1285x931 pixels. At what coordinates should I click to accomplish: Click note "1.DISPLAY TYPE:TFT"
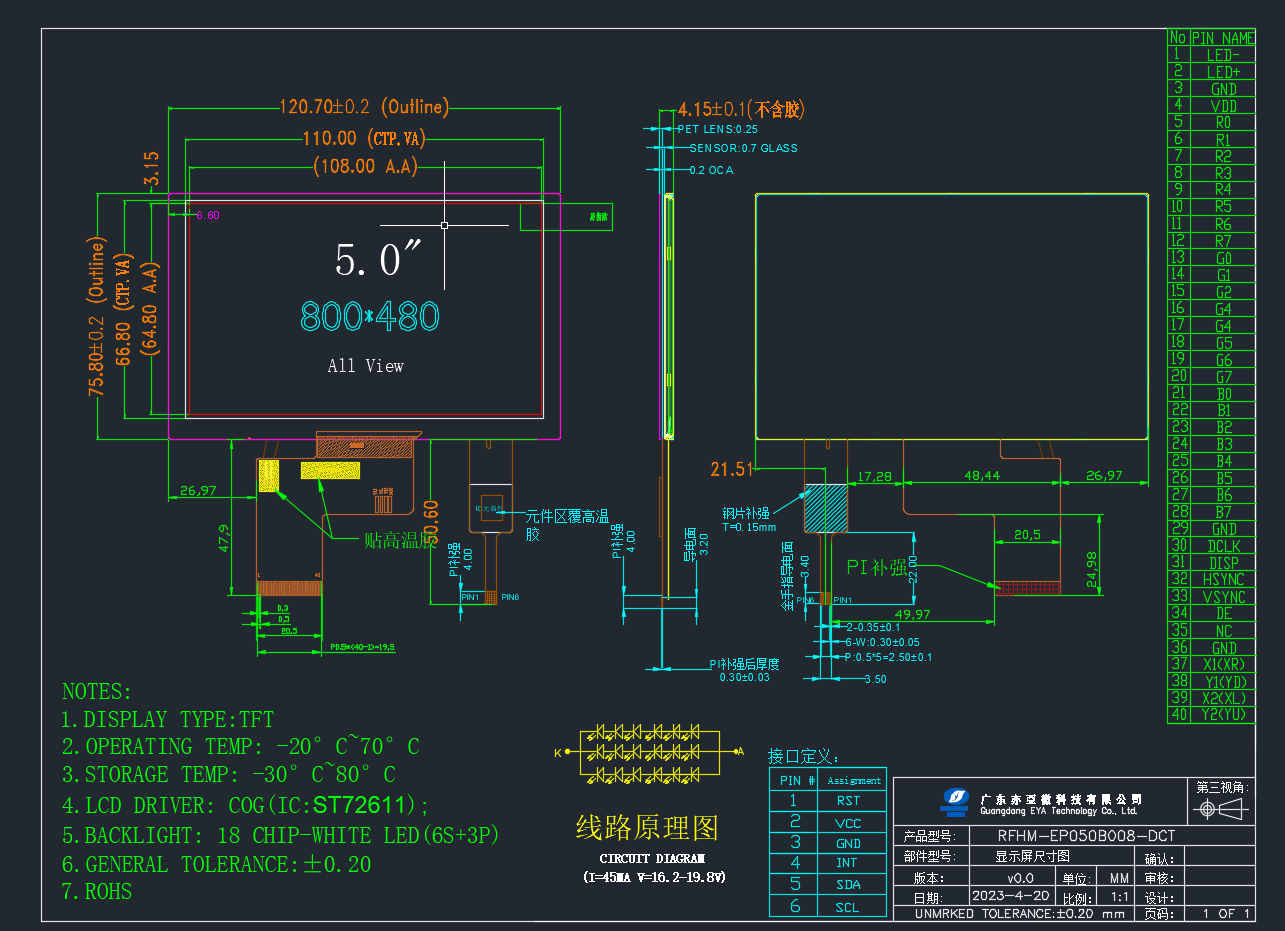(x=167, y=720)
